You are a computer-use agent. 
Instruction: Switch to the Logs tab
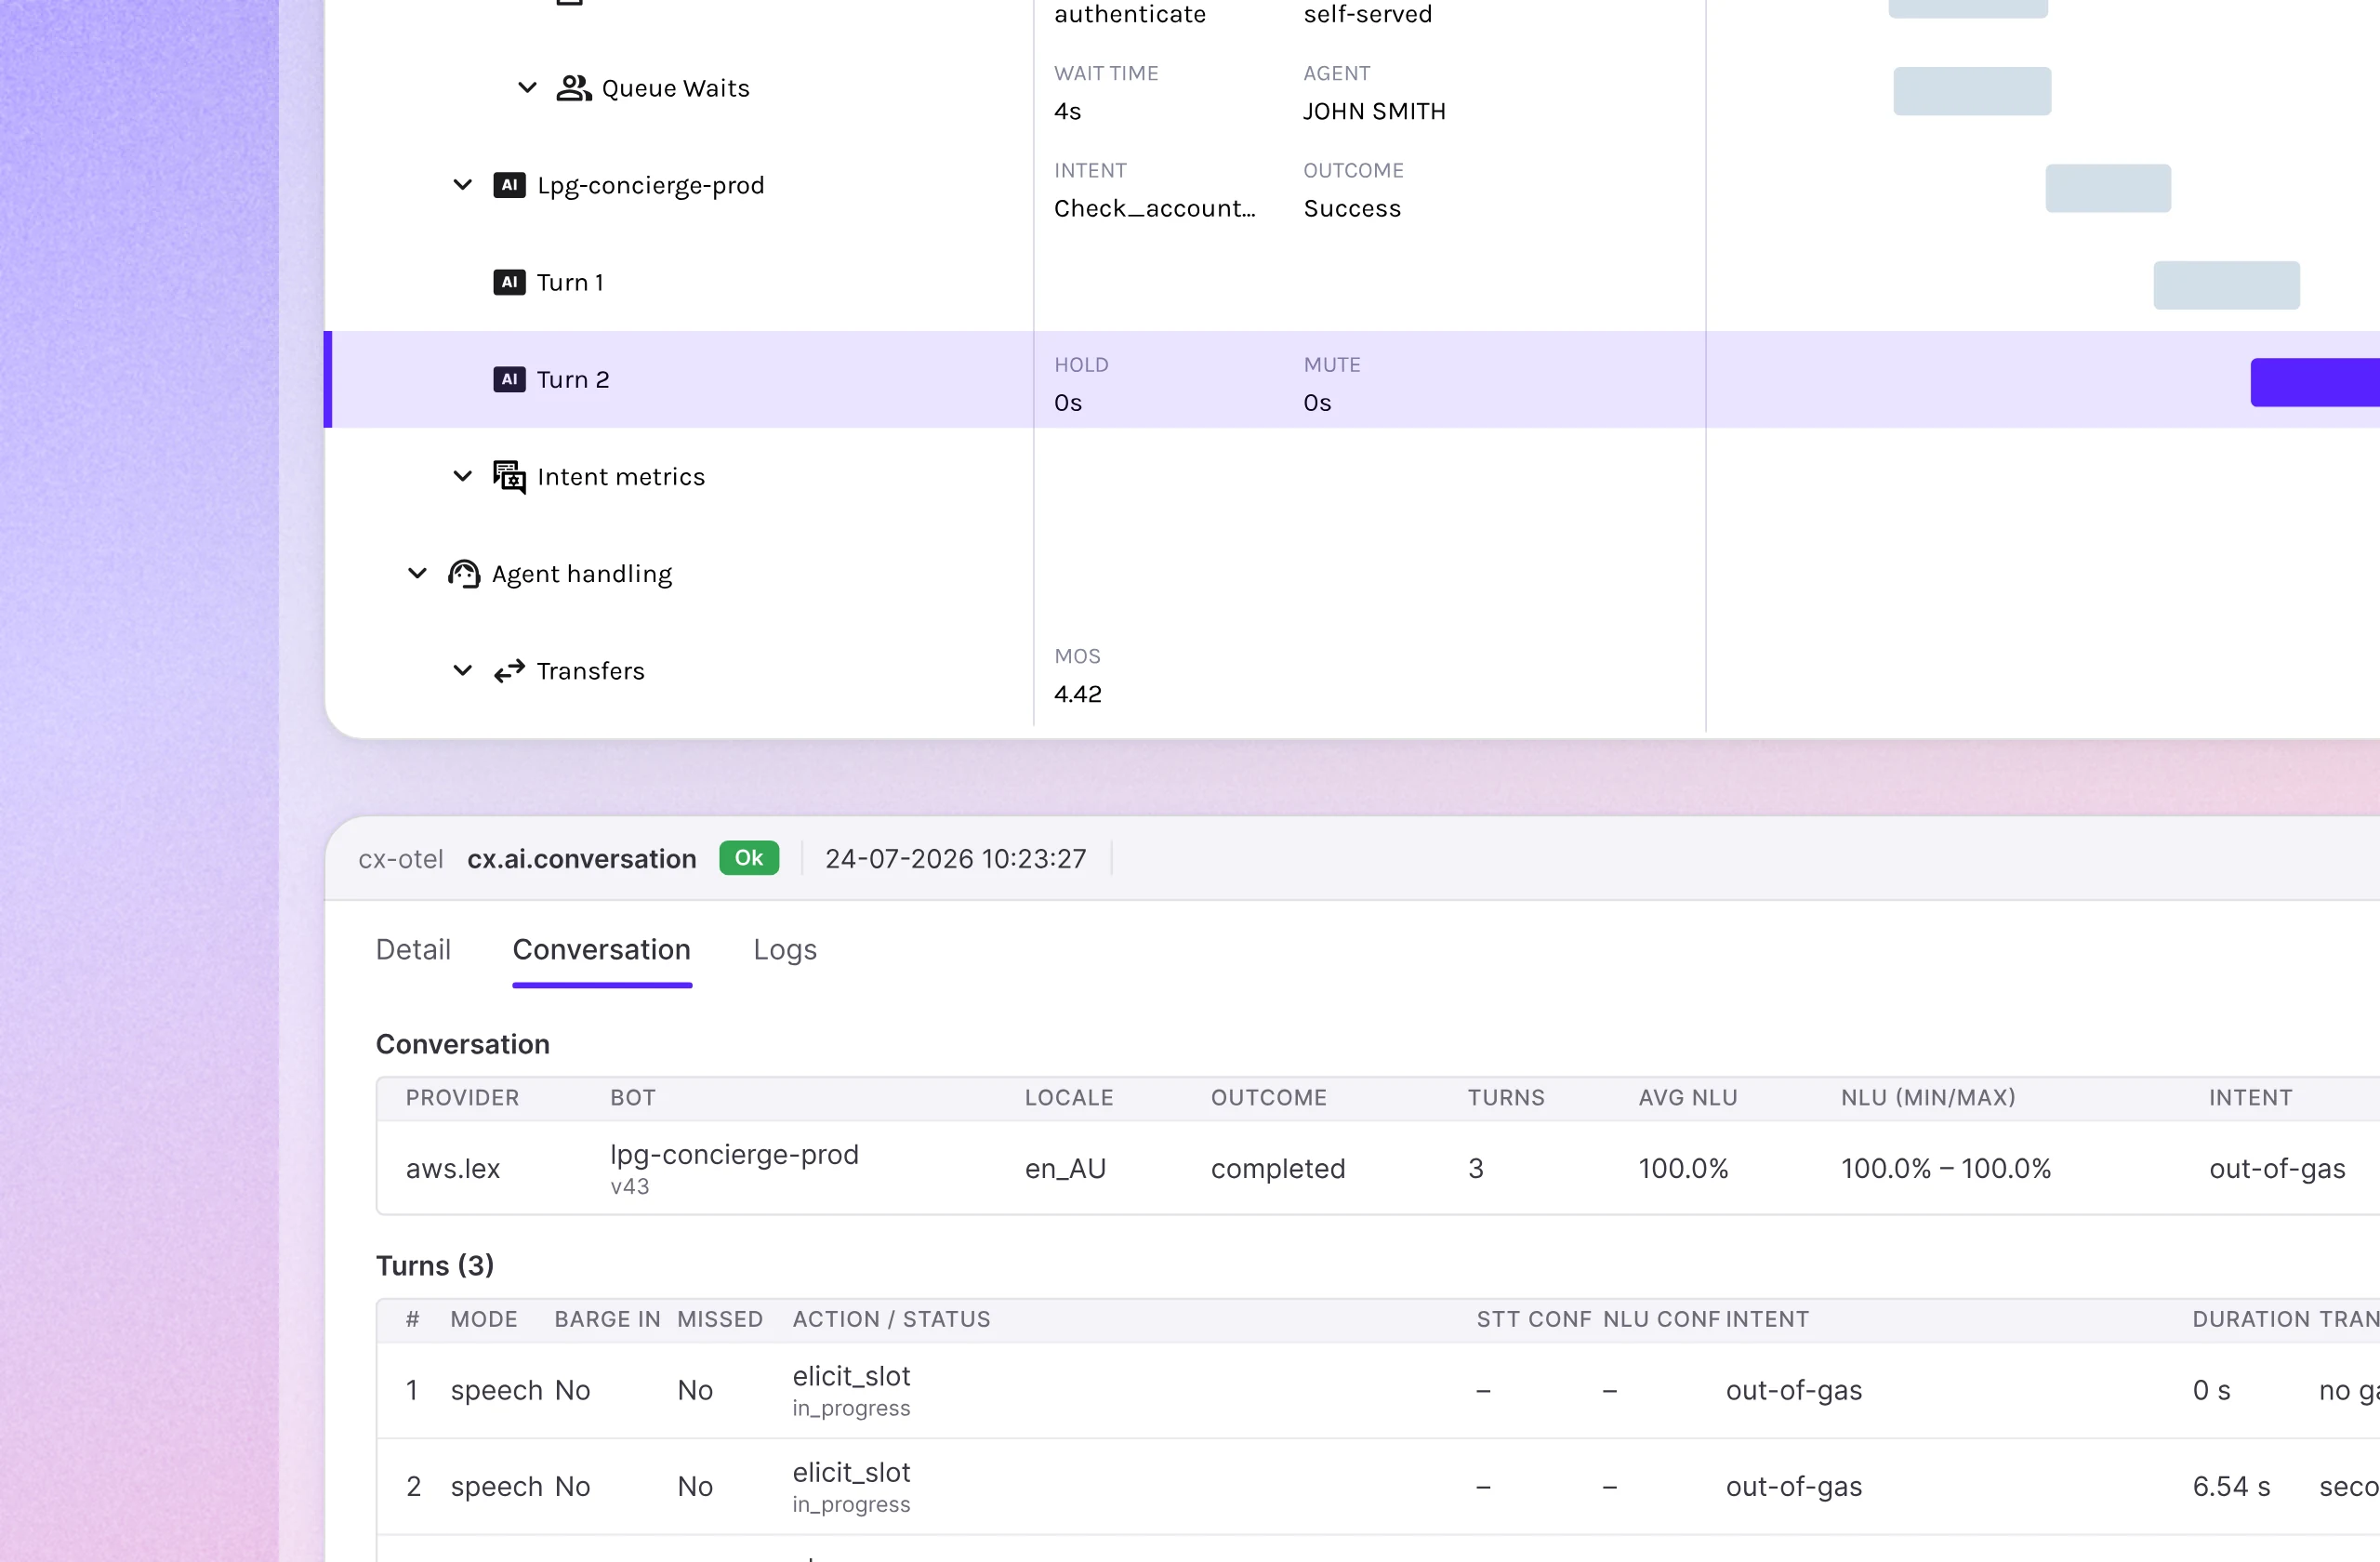coord(785,949)
